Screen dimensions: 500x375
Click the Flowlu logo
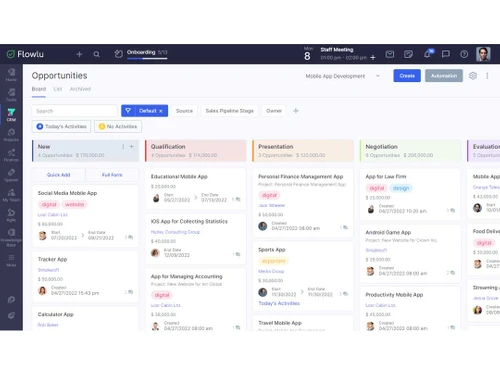[25, 54]
